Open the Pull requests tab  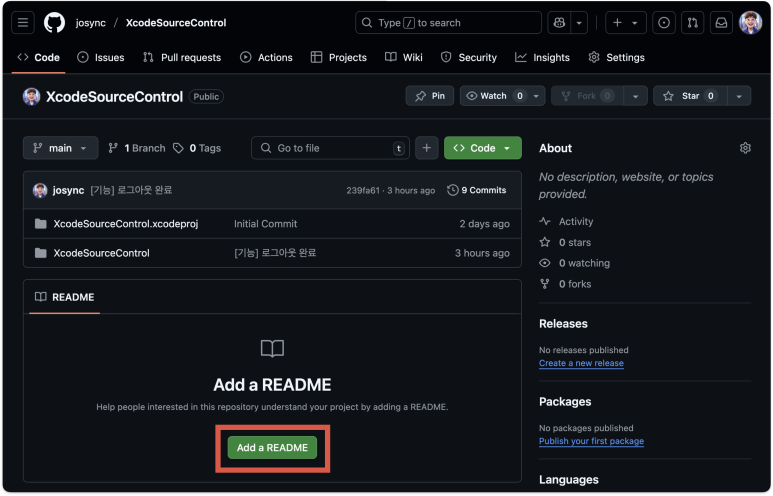(x=182, y=57)
